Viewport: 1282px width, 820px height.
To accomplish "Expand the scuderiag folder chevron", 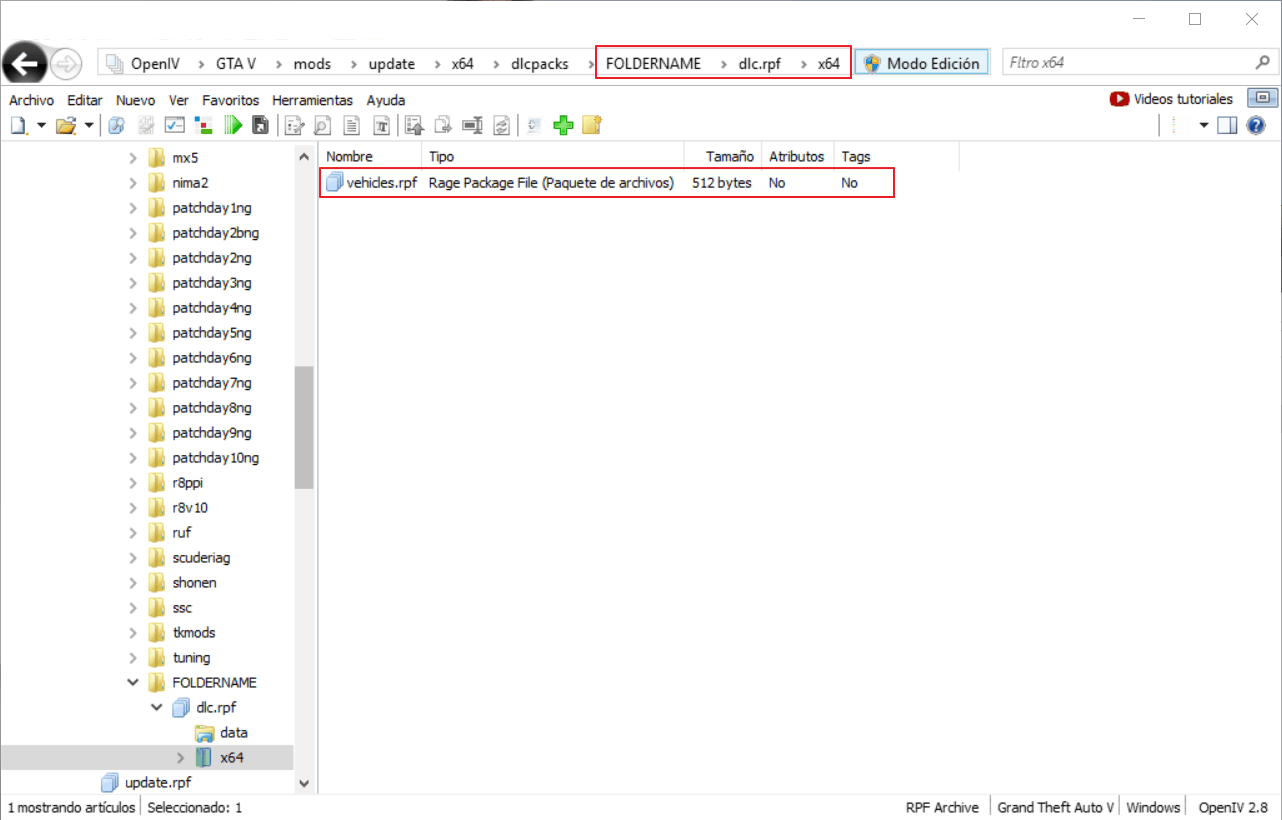I will tap(133, 557).
